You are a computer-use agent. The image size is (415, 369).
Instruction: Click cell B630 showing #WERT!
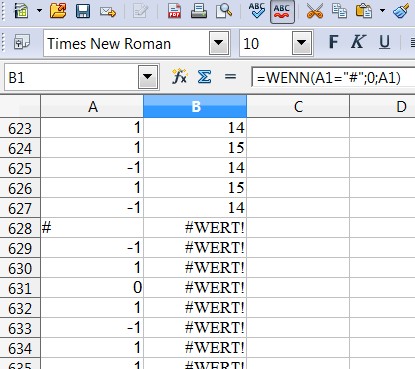click(195, 268)
